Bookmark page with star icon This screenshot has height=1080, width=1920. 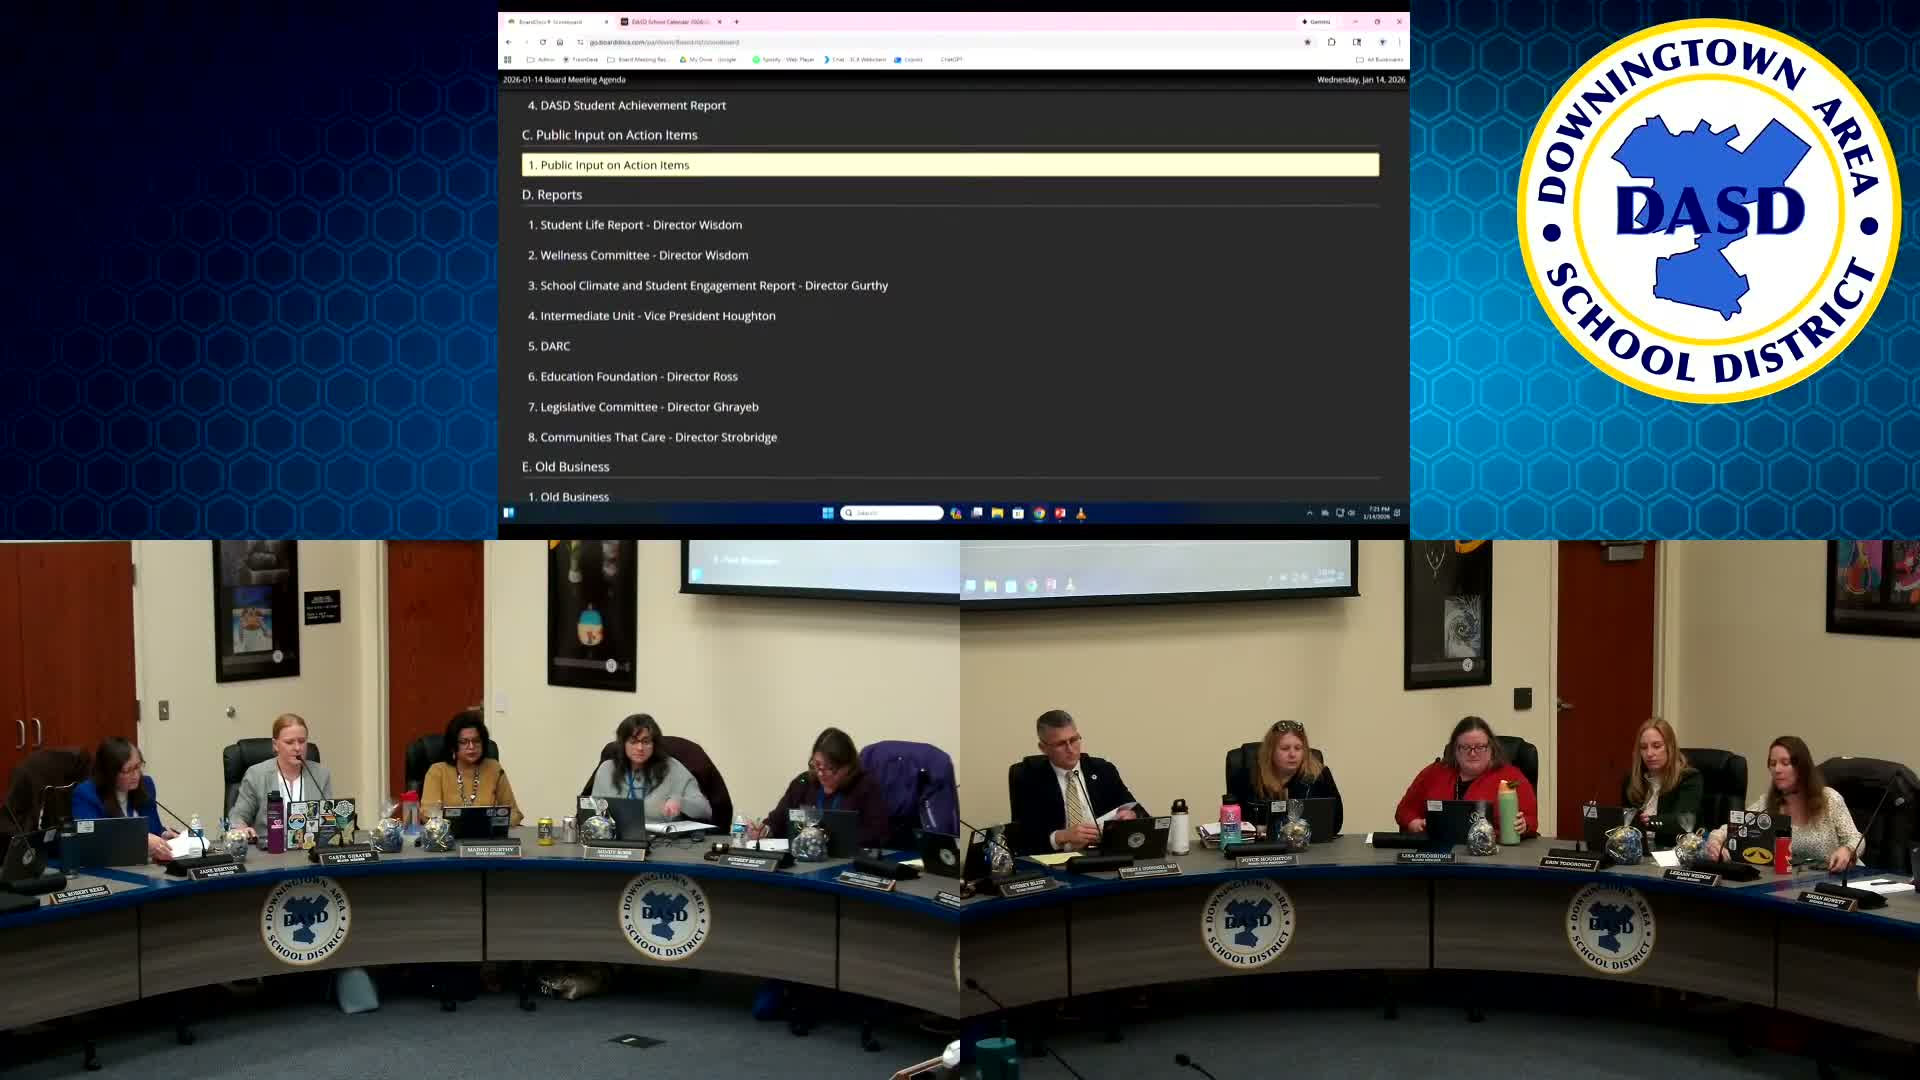1307,42
